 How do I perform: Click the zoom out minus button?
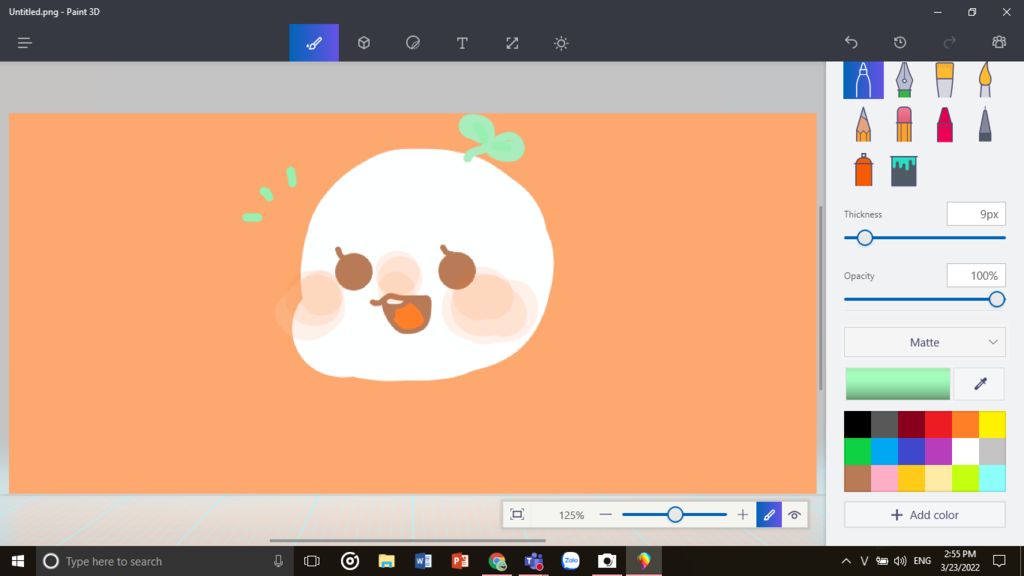click(x=605, y=515)
